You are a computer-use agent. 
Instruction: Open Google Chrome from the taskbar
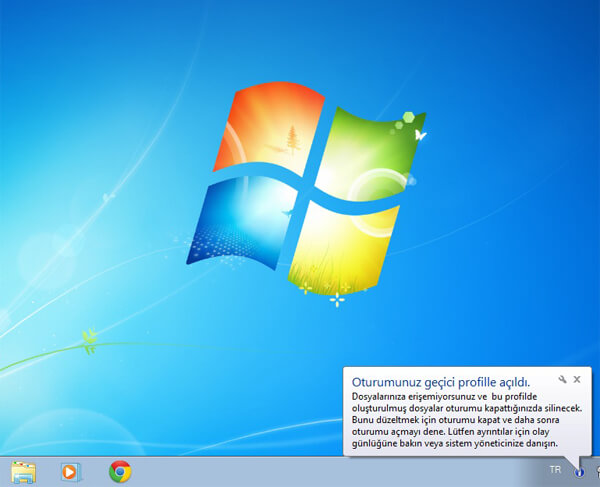(x=120, y=471)
